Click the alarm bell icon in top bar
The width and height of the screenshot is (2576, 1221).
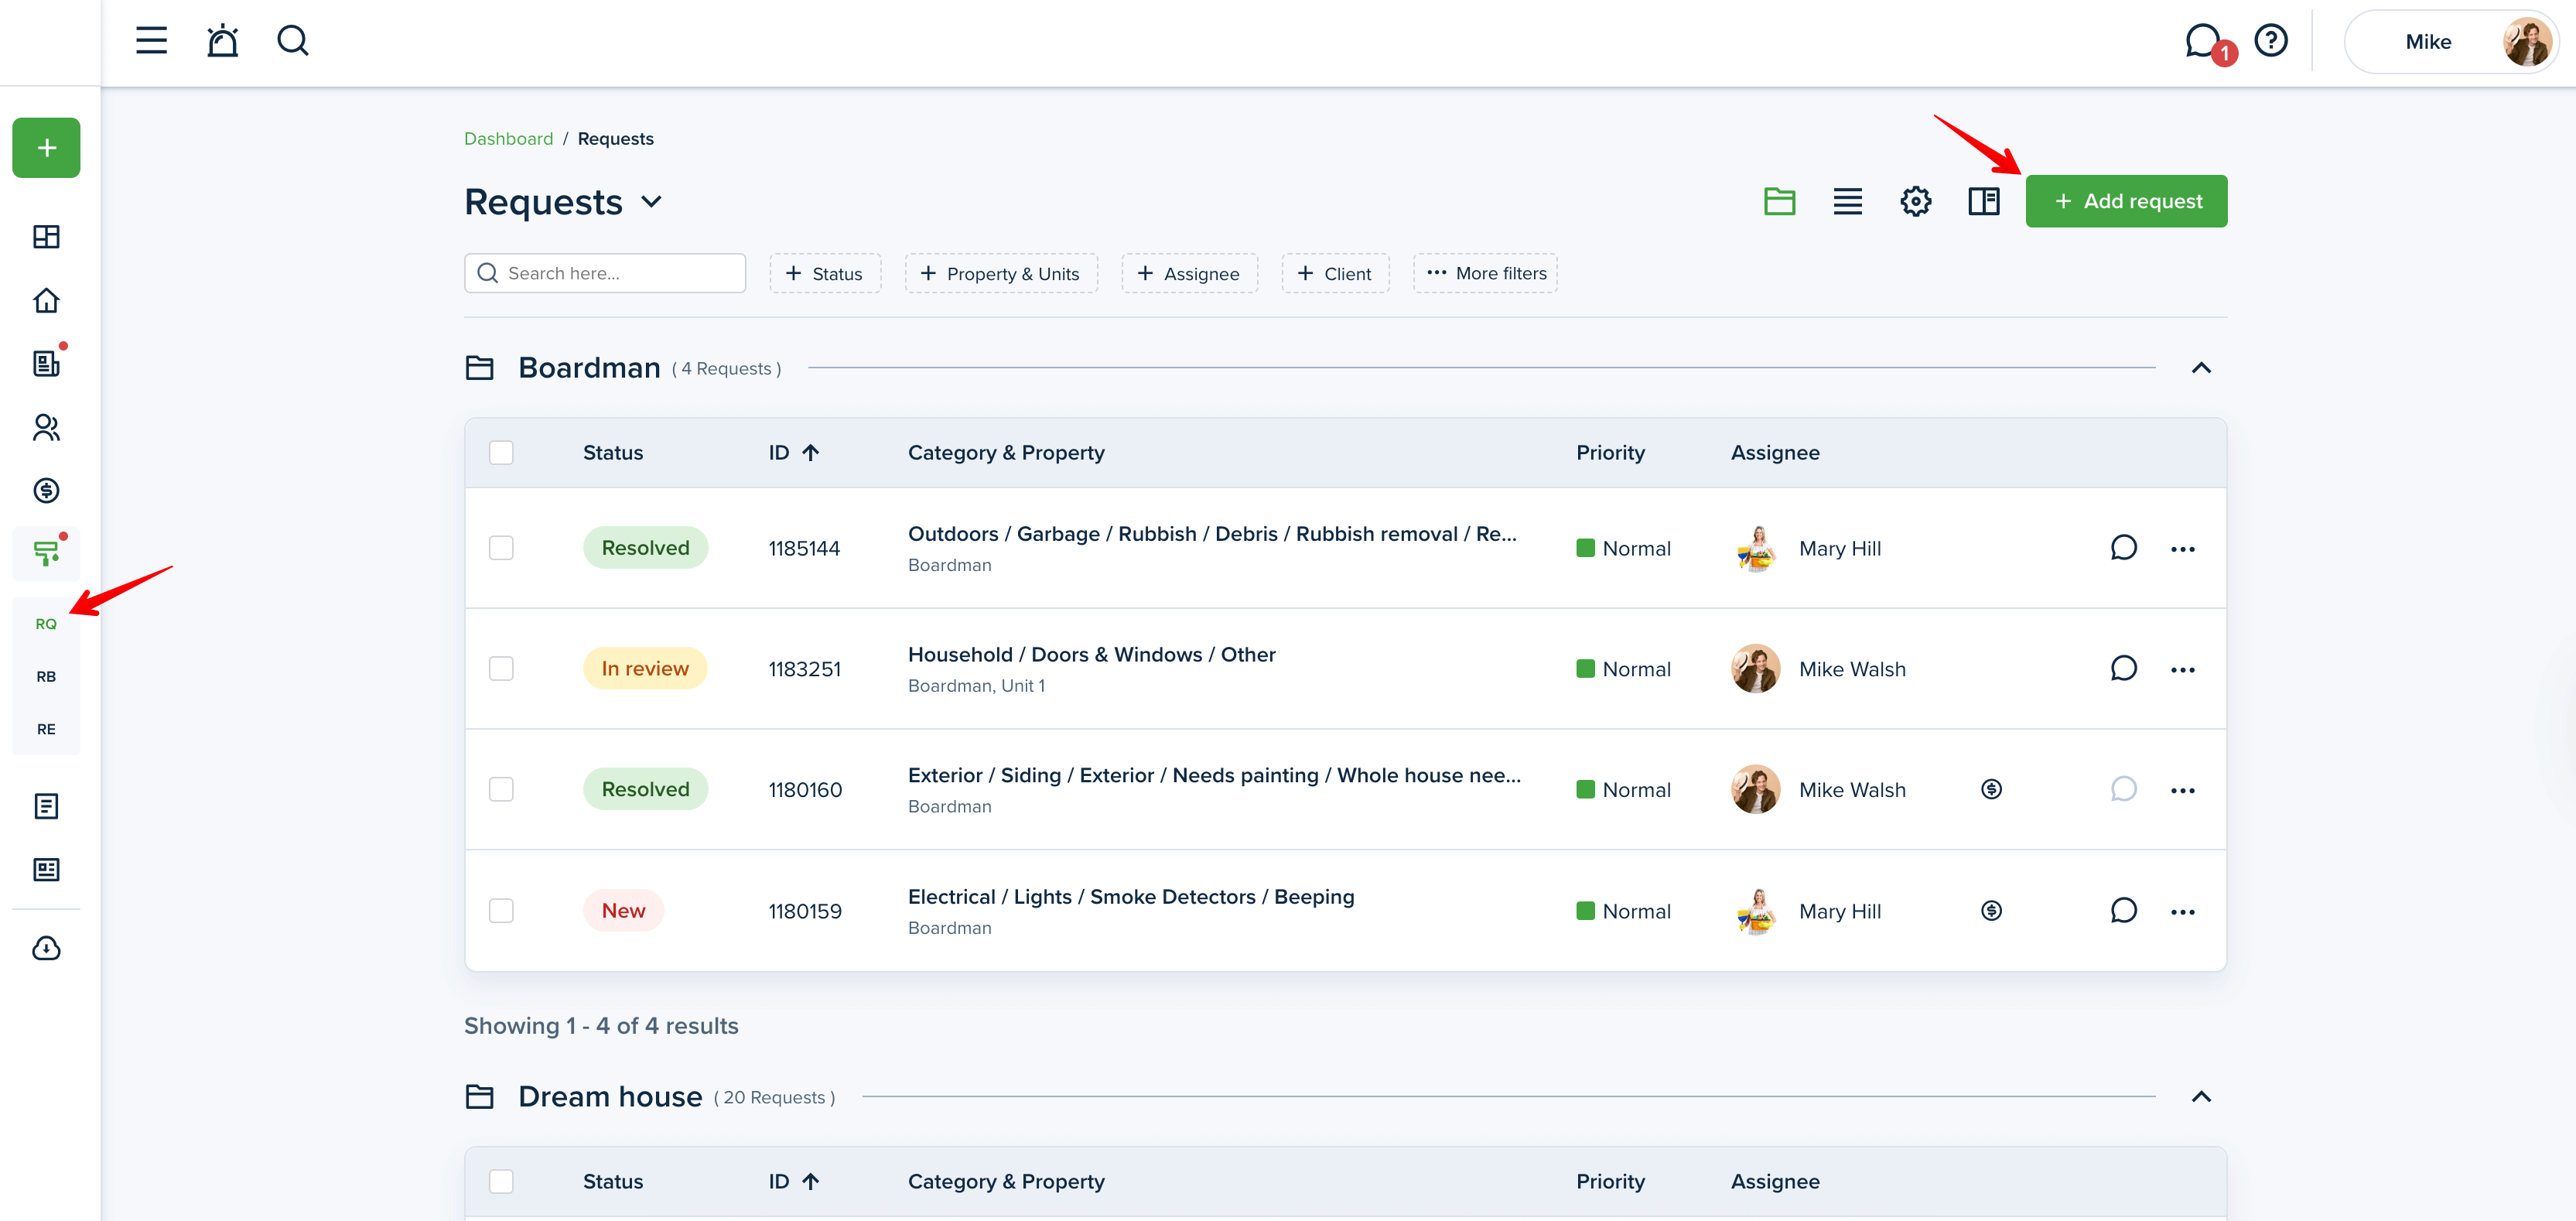(x=222, y=41)
